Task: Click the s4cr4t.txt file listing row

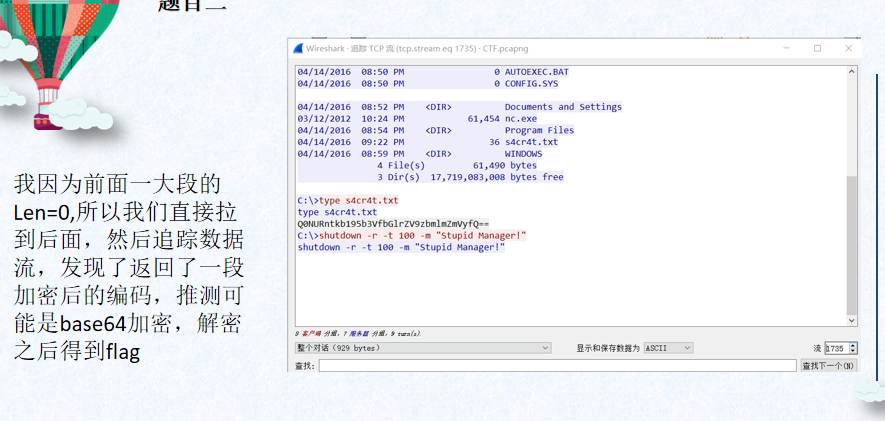Action: point(428,142)
